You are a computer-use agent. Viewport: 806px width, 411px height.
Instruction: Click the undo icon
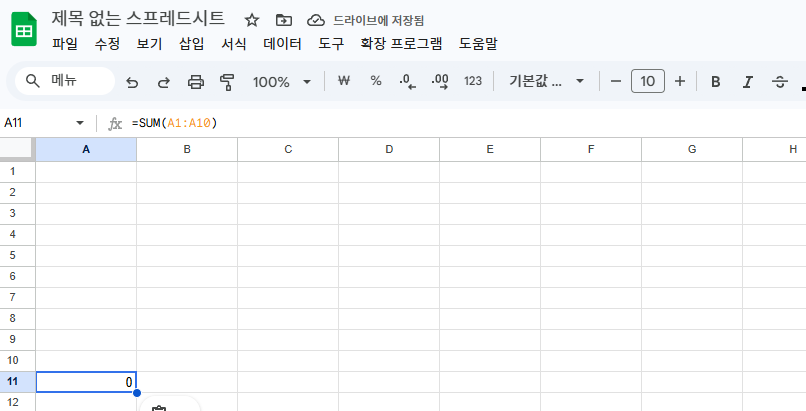(132, 82)
